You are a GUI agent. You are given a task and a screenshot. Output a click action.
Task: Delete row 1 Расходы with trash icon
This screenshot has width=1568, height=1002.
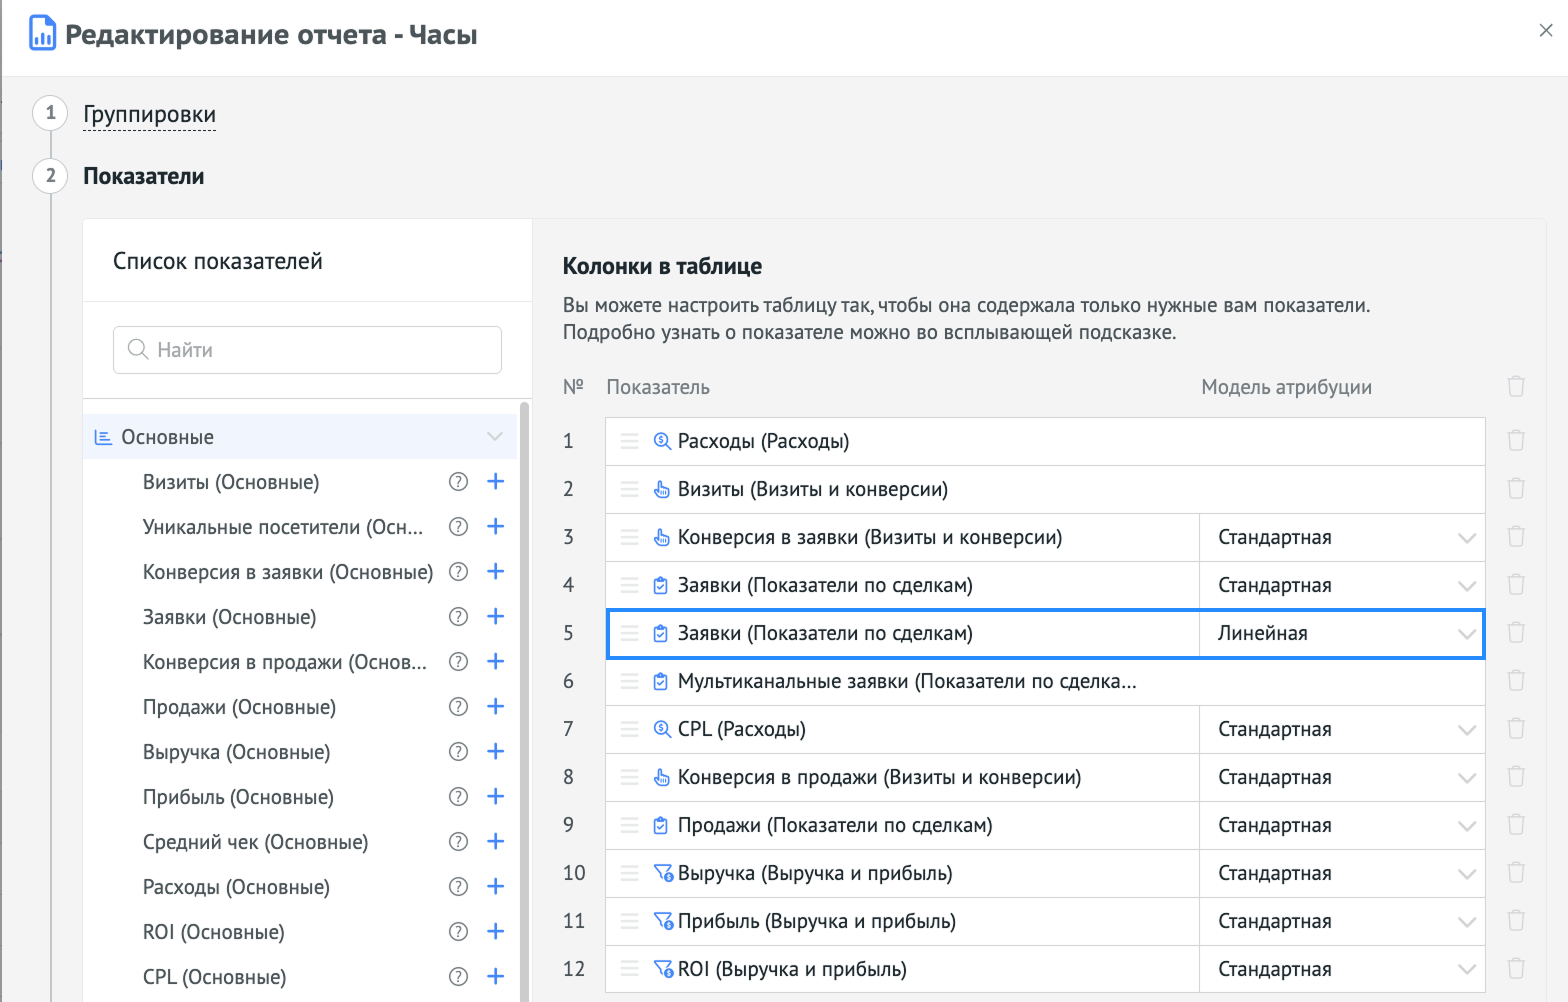click(1516, 441)
